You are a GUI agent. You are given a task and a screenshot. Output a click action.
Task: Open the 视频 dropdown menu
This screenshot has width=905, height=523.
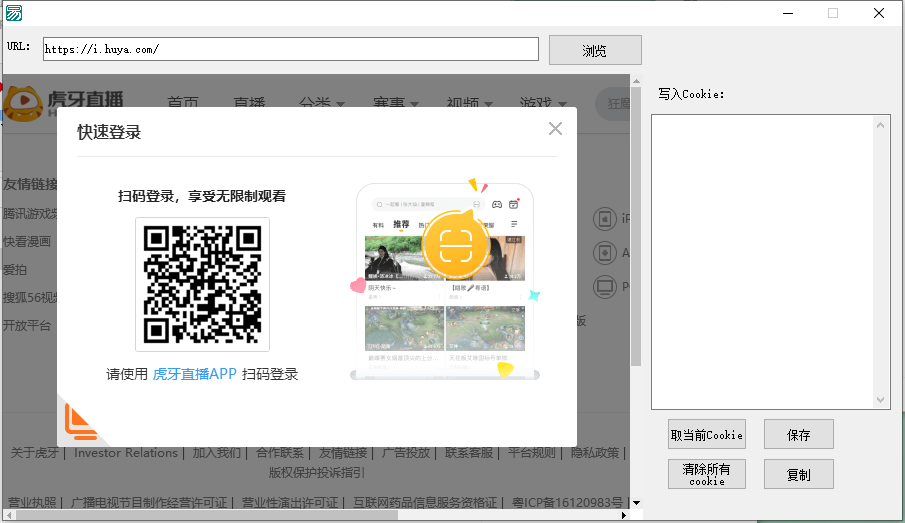(x=469, y=103)
